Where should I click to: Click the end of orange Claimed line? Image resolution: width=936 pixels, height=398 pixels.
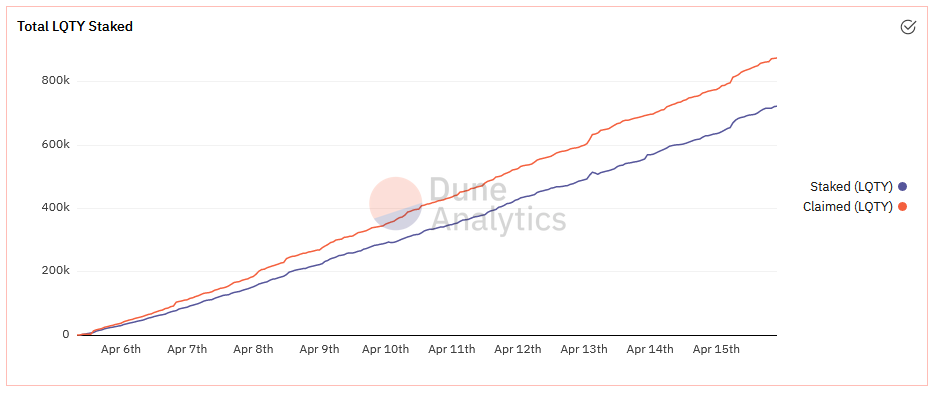click(776, 58)
